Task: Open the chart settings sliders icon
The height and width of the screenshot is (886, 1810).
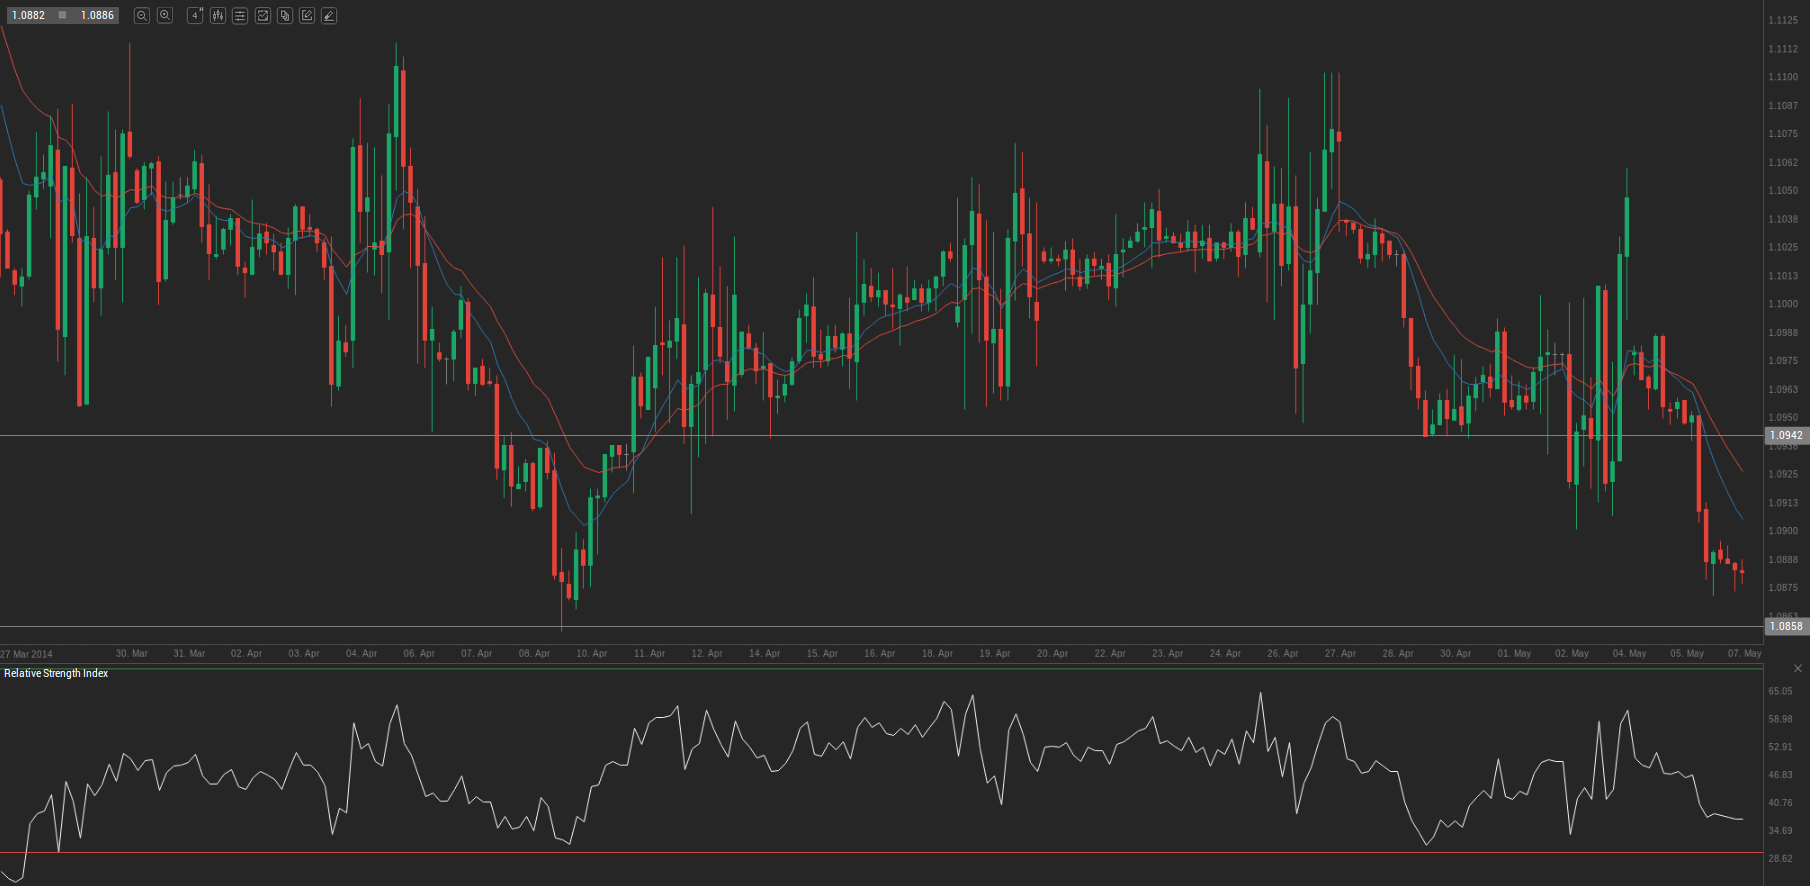Action: pyautogui.click(x=240, y=15)
